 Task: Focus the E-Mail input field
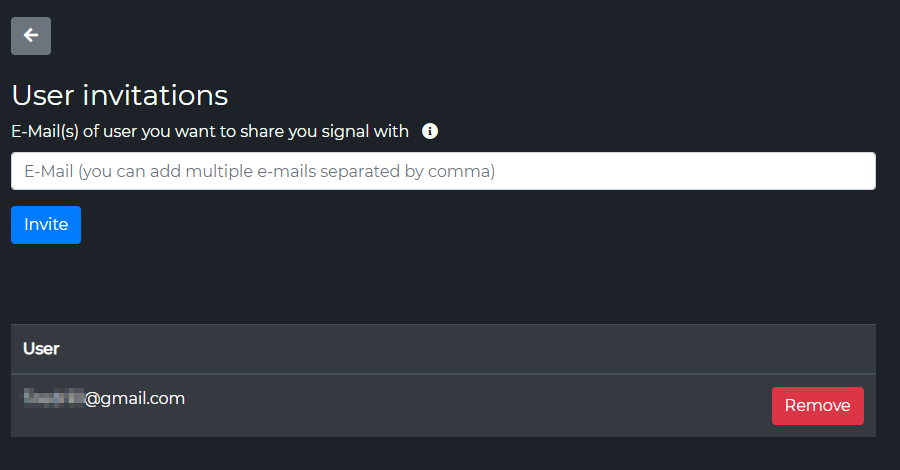pos(443,171)
